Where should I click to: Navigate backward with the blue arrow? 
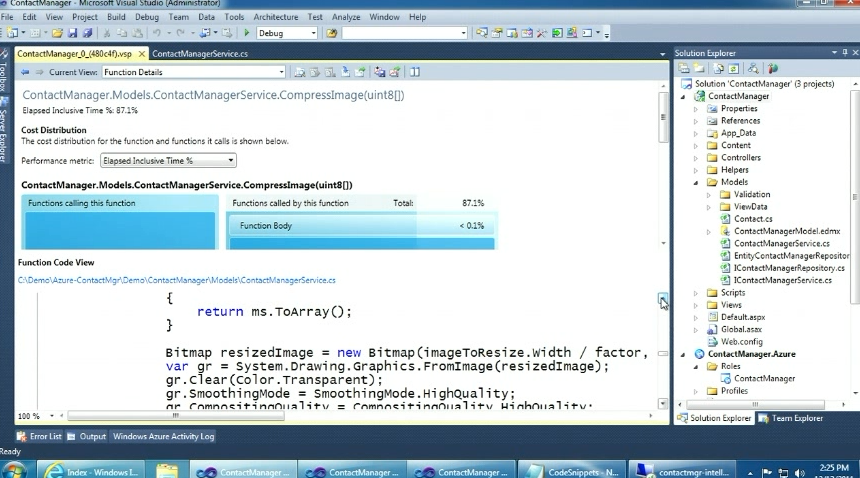(25, 72)
